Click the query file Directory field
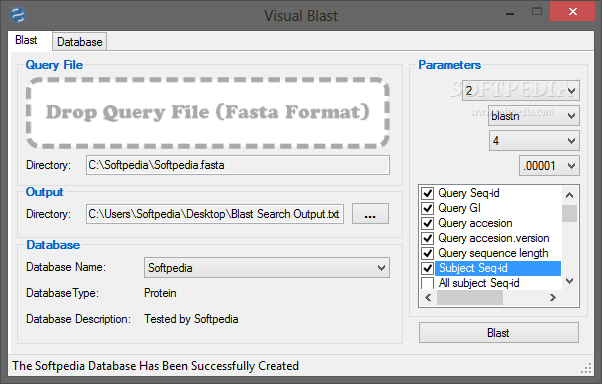Viewport: 602px width, 384px height. [x=238, y=165]
